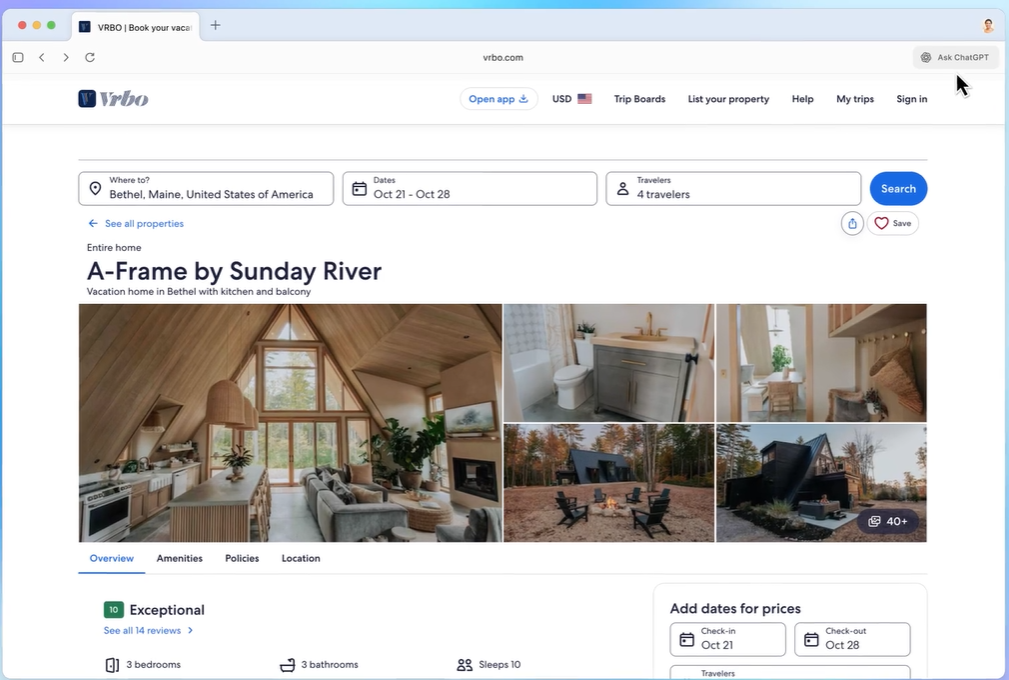Click the Exceptional rating text
Viewport: 1009px width, 680px height.
(167, 610)
